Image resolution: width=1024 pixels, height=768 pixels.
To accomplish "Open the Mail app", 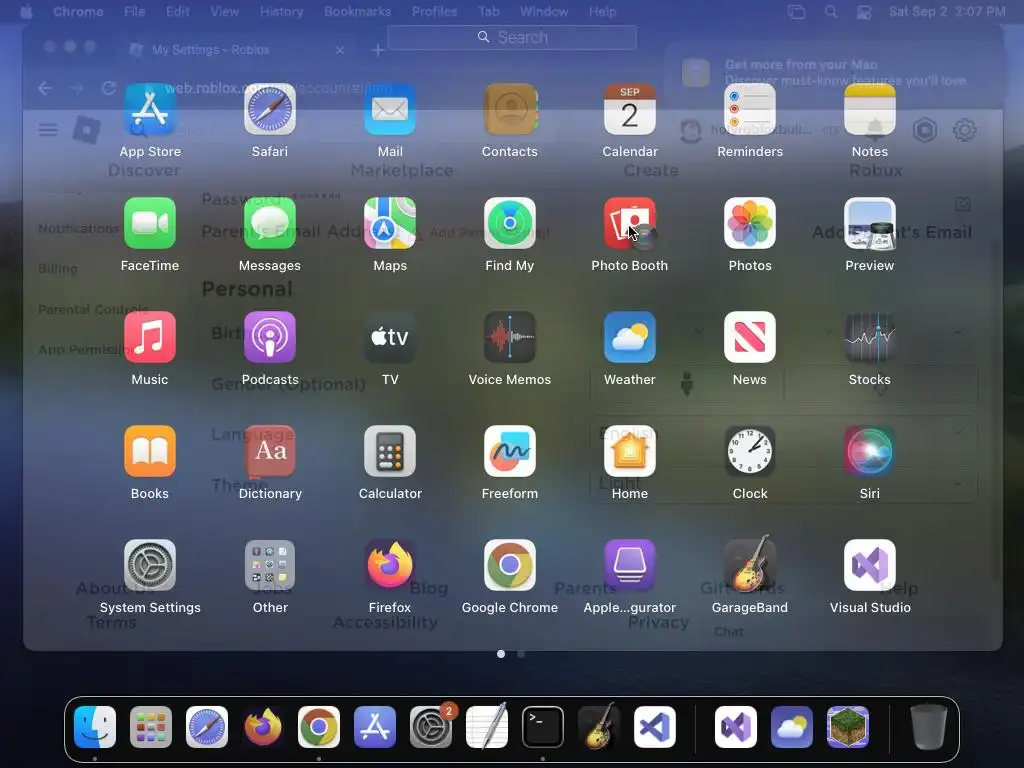I will [x=390, y=109].
